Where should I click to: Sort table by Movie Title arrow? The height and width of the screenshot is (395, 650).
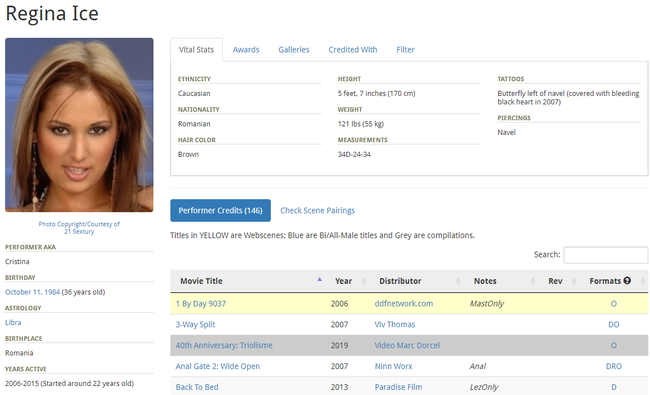(320, 279)
